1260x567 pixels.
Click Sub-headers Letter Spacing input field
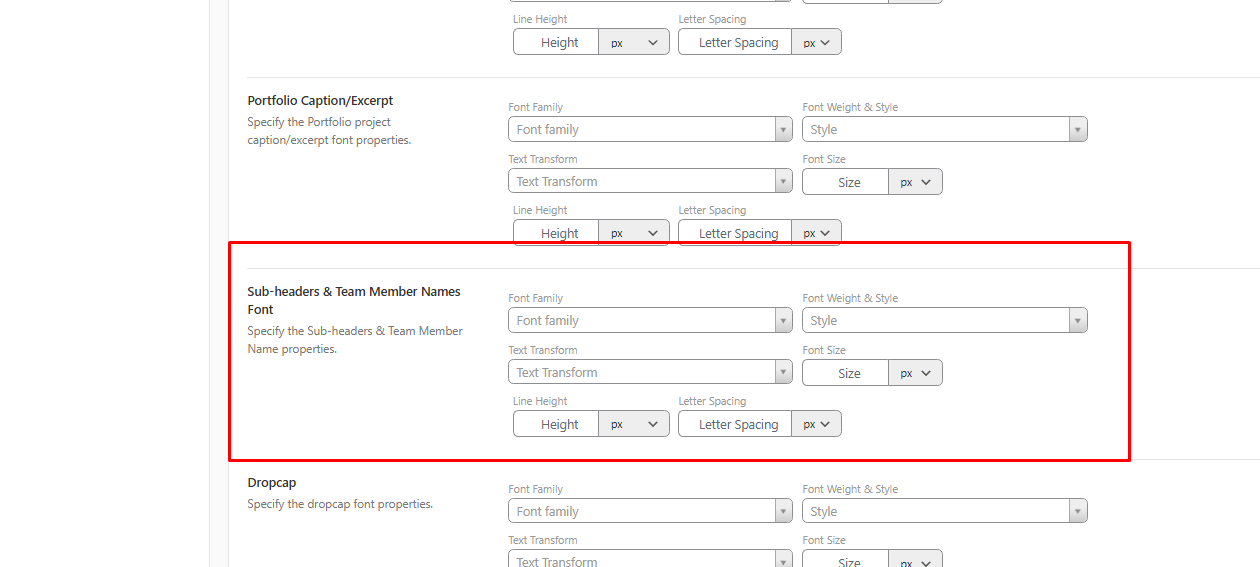pos(736,424)
